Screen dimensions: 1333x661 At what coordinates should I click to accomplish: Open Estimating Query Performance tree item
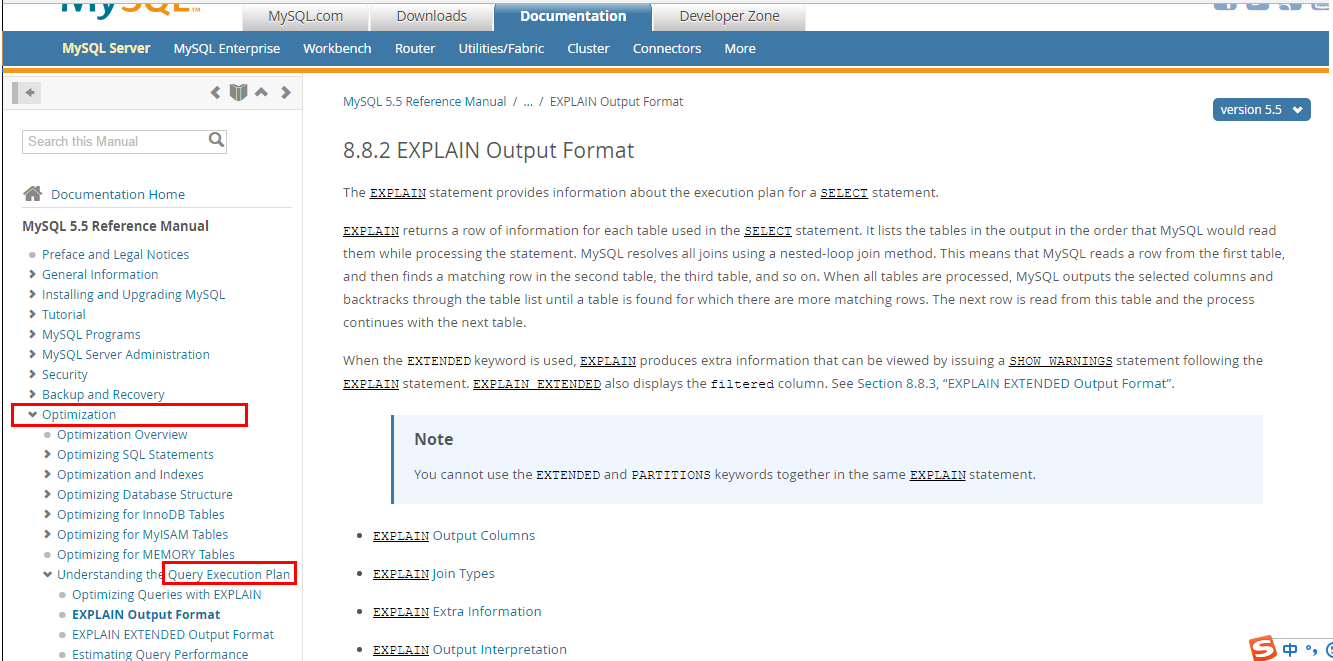(x=160, y=654)
